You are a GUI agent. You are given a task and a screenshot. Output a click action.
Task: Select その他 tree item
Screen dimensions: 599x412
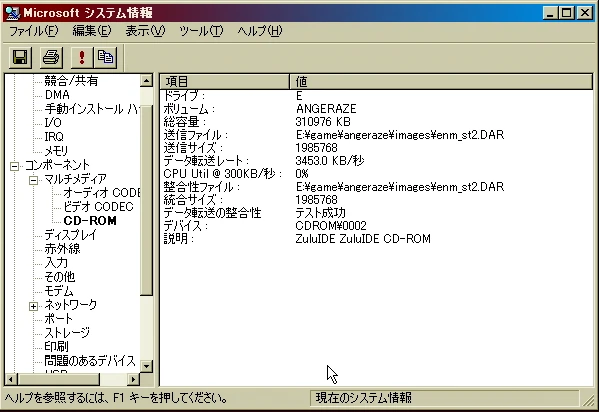(x=60, y=277)
